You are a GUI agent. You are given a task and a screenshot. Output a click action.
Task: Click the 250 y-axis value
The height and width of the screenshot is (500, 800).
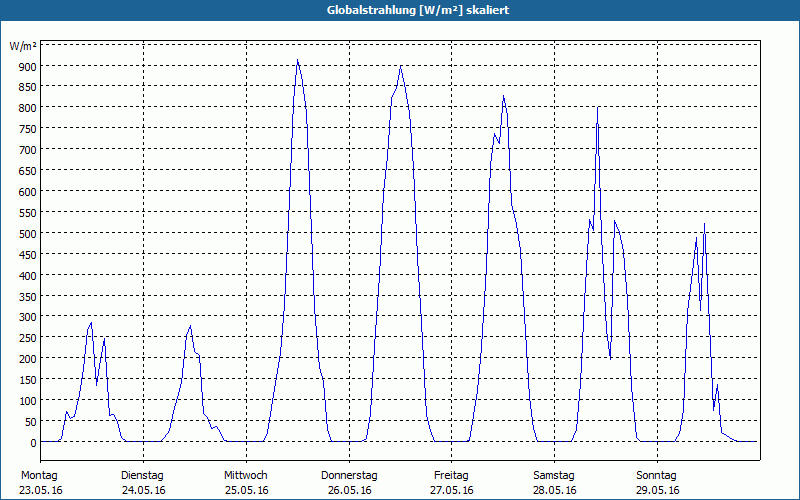pos(28,338)
